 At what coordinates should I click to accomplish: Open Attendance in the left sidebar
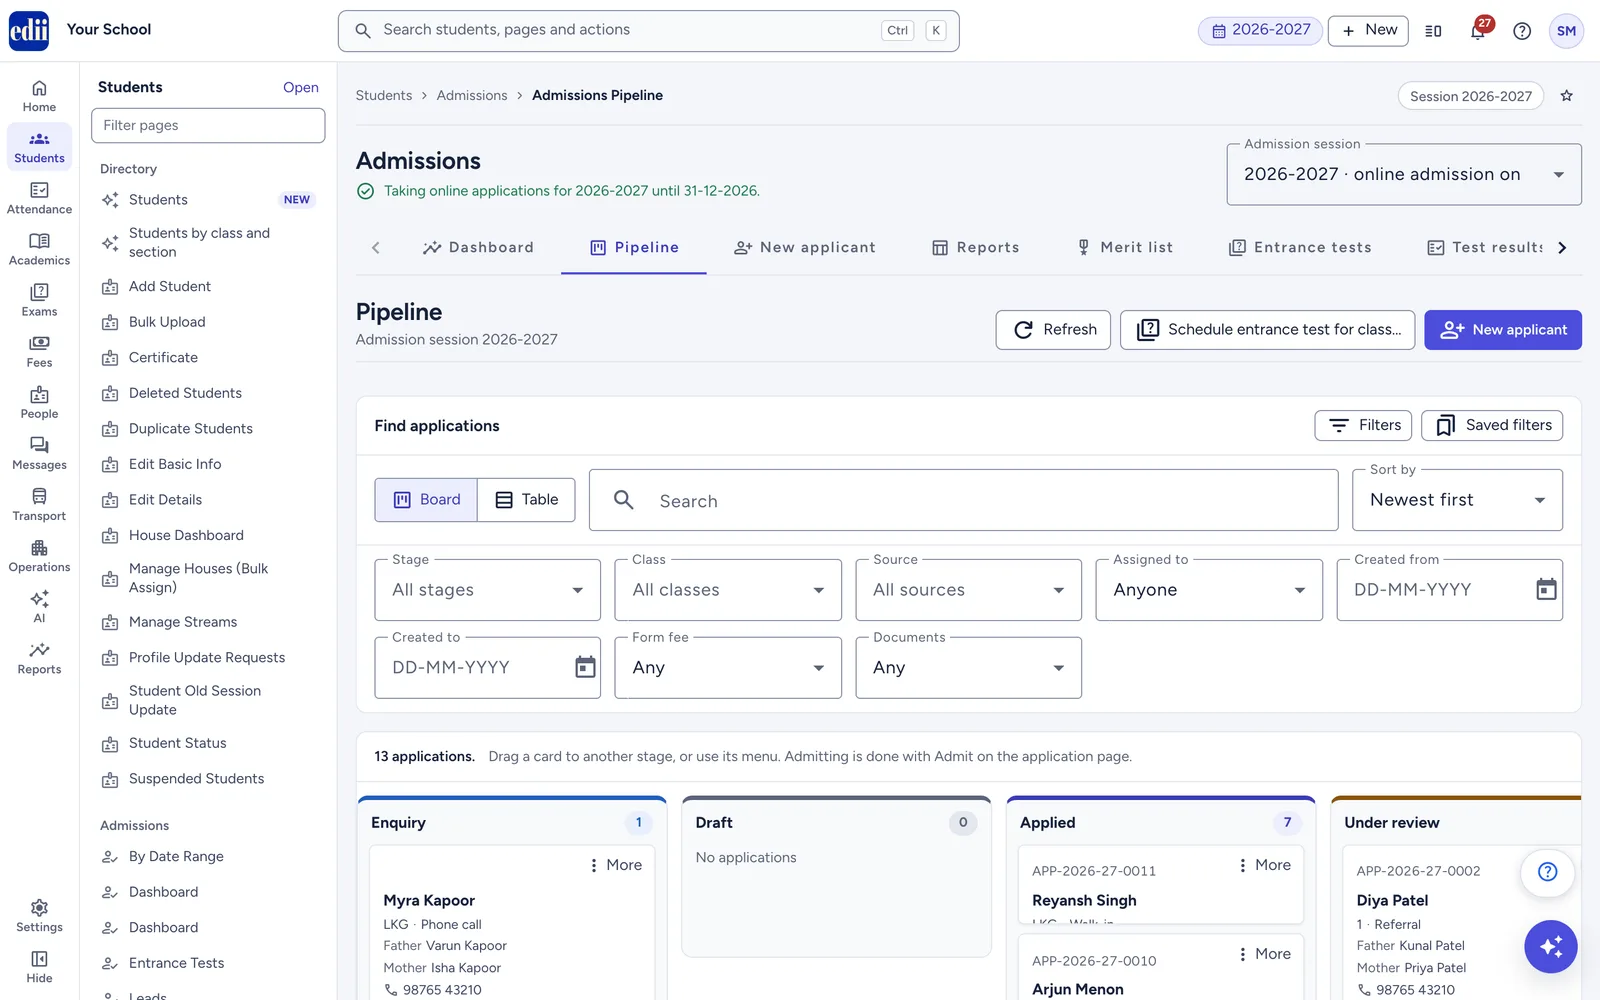(39, 198)
